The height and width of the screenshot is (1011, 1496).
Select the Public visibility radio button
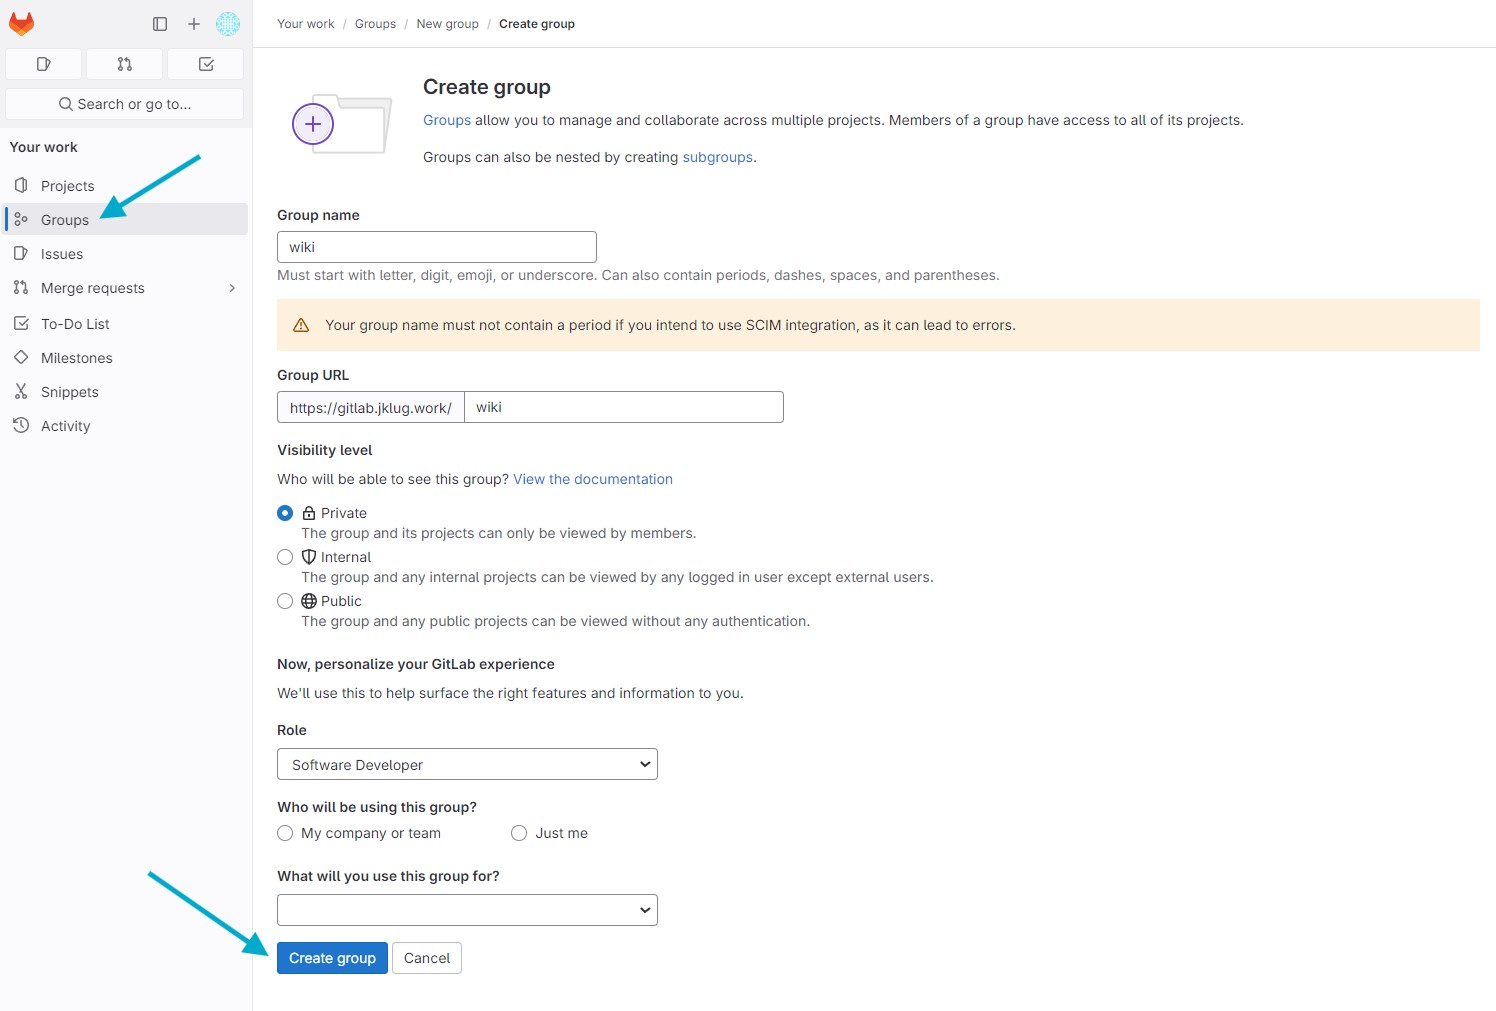click(x=285, y=601)
